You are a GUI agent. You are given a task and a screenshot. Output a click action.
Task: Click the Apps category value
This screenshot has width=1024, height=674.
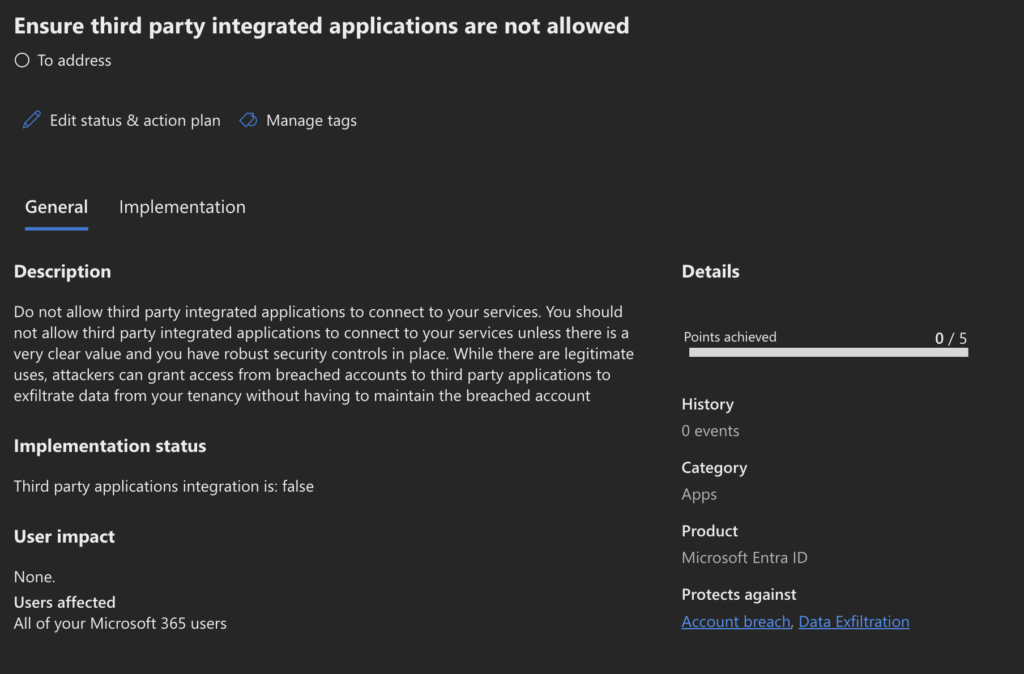coord(699,494)
